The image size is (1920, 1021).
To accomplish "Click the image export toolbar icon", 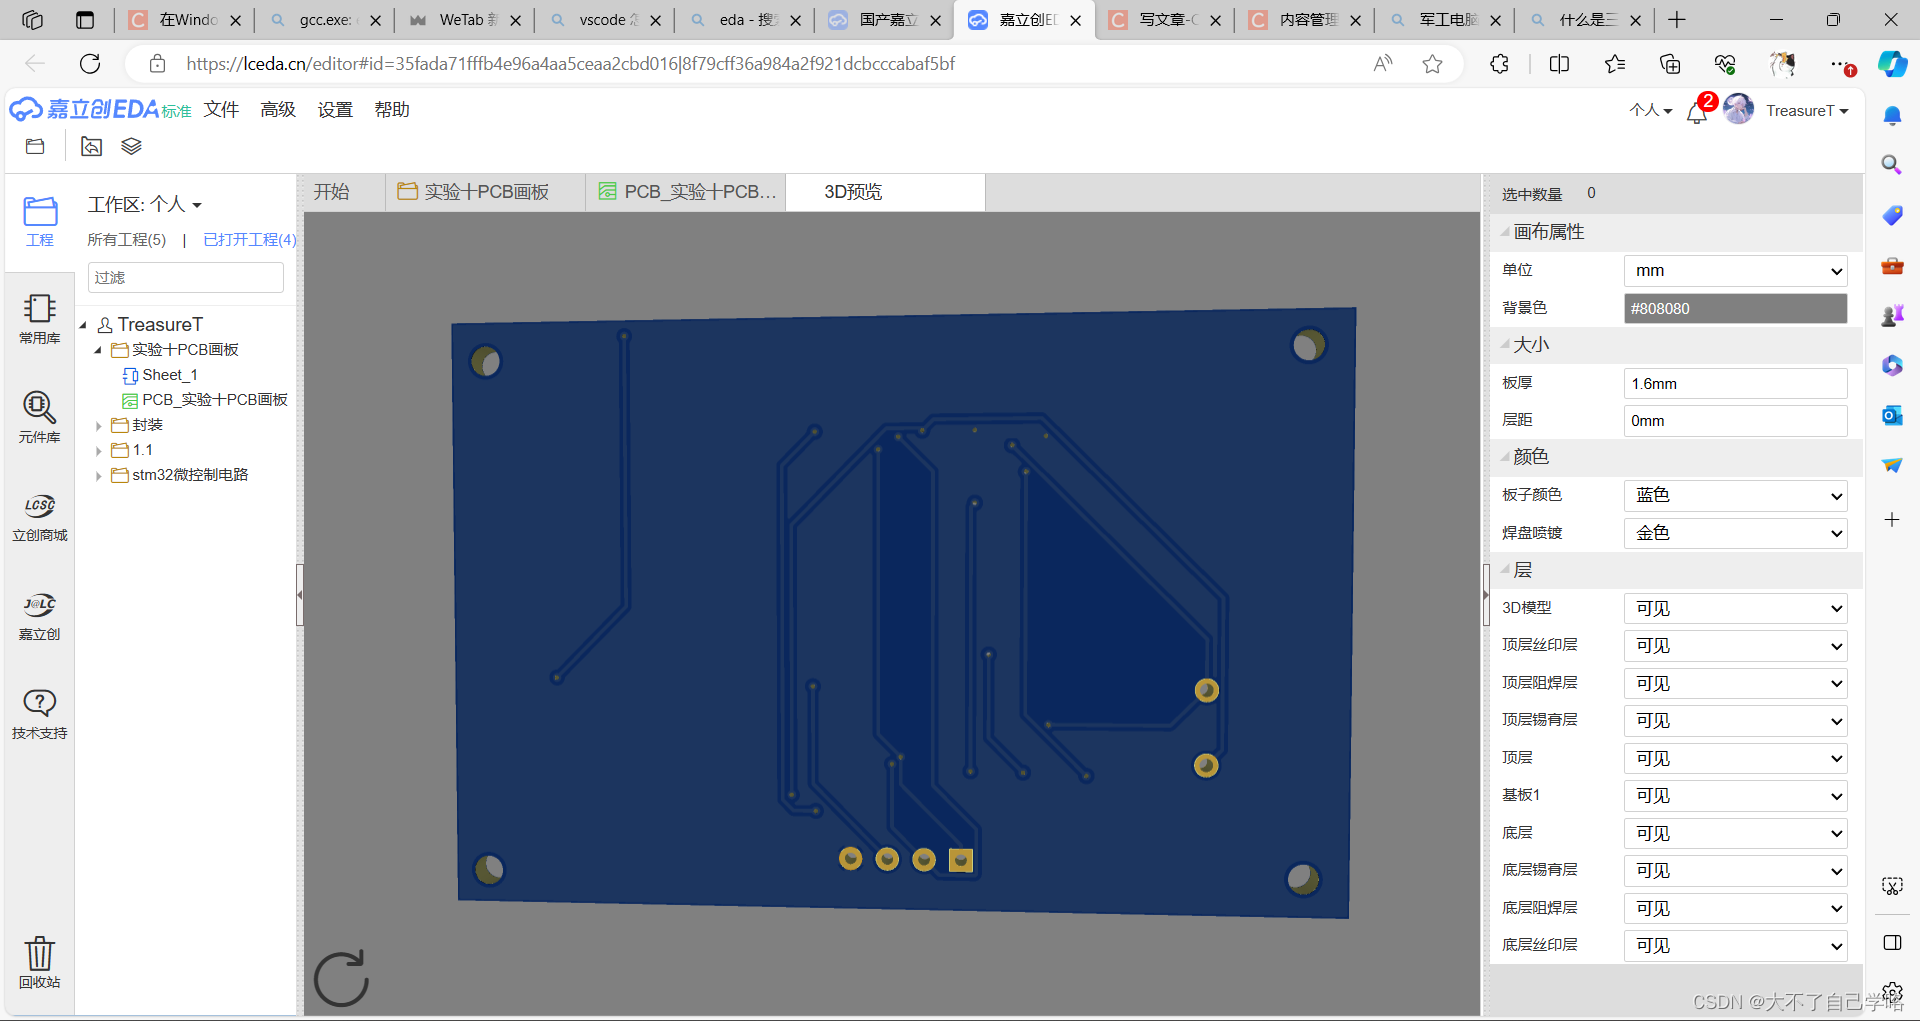I will 91,146.
